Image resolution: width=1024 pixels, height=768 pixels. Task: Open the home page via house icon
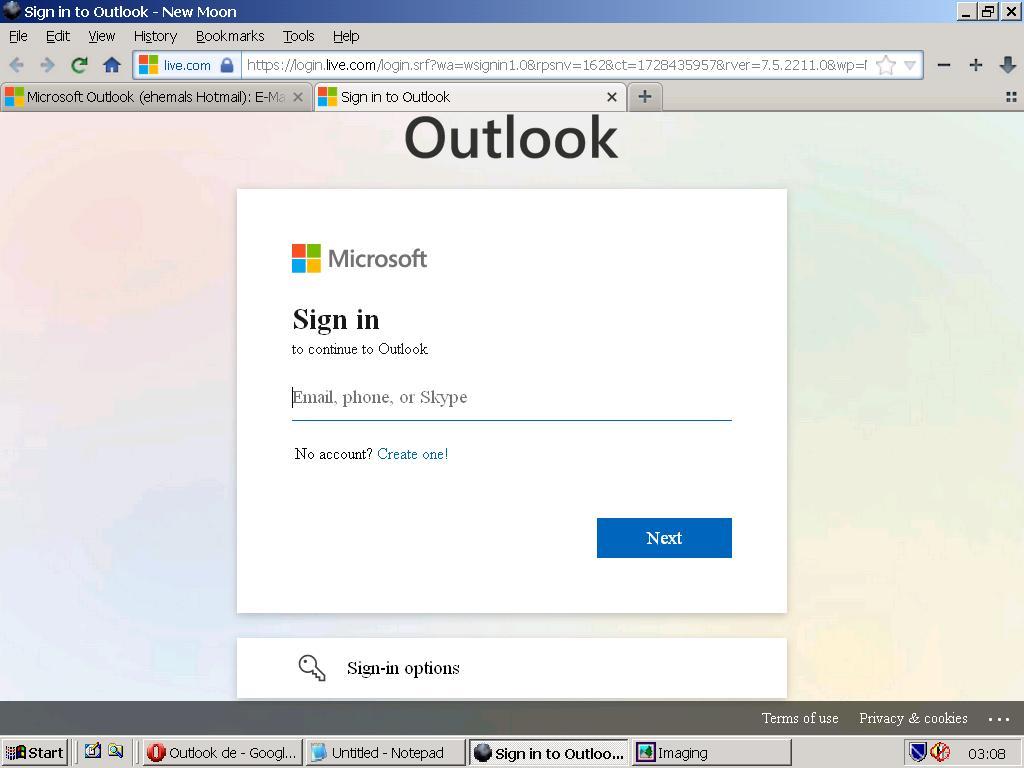coord(112,65)
